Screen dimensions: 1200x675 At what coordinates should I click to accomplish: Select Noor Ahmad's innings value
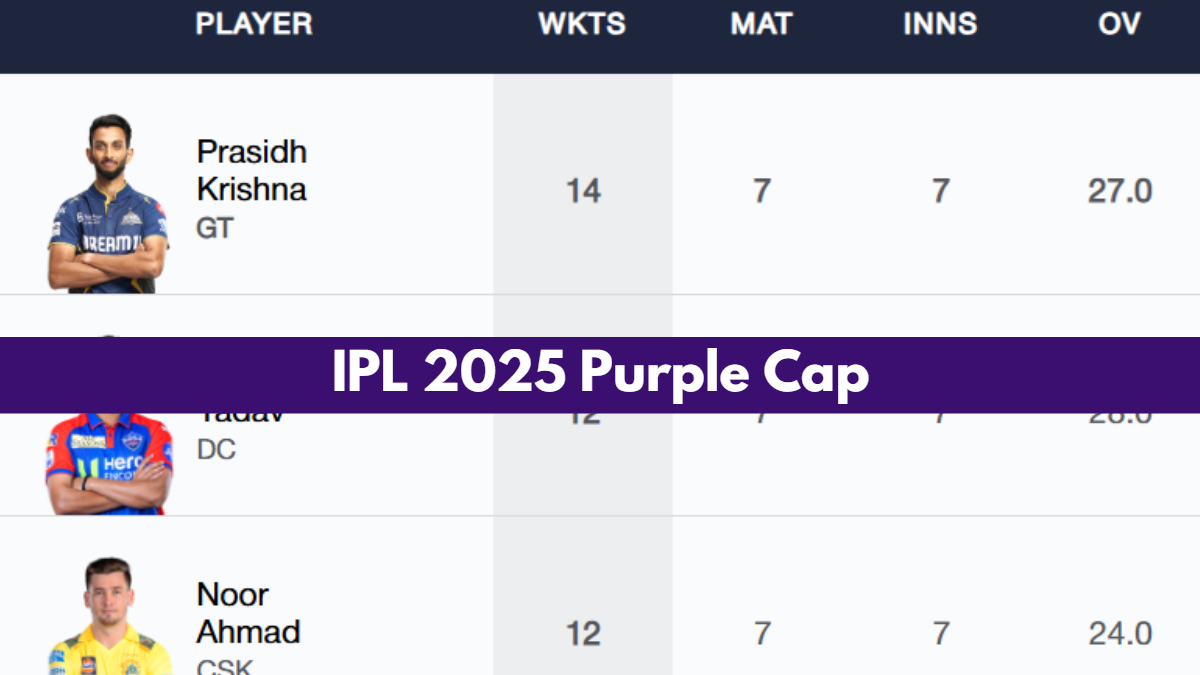click(941, 633)
